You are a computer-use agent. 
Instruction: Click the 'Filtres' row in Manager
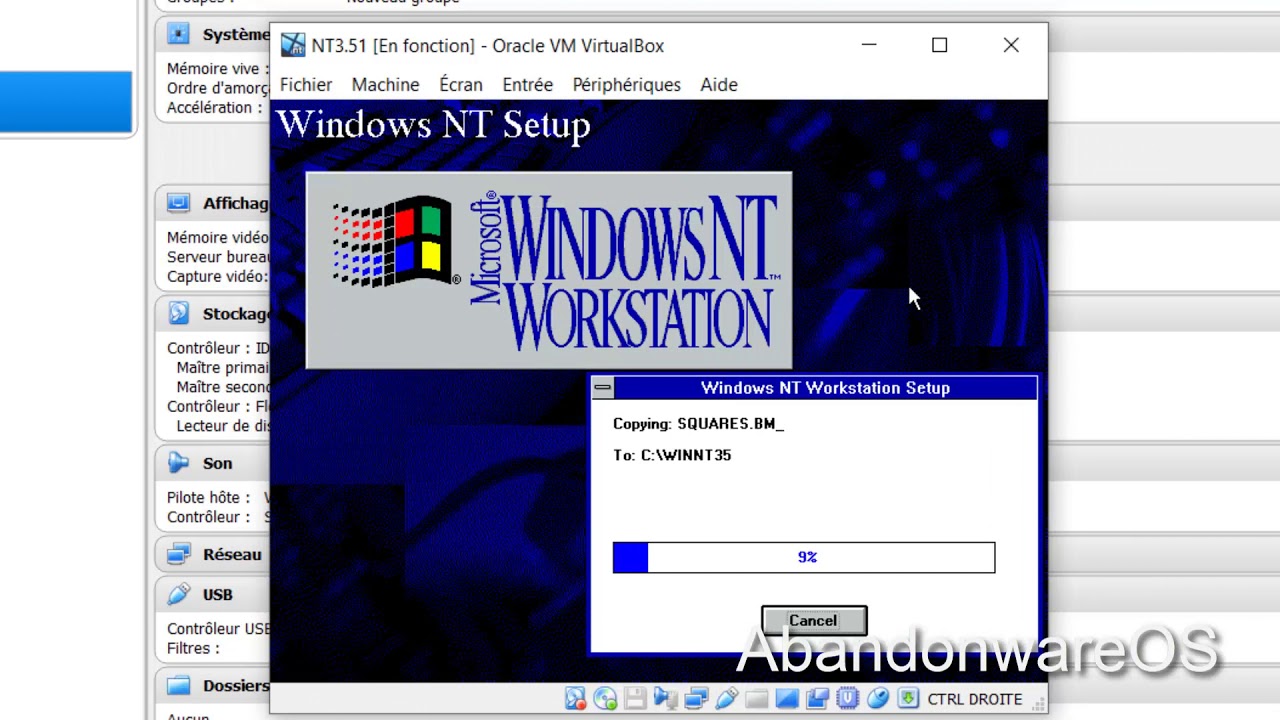point(193,648)
